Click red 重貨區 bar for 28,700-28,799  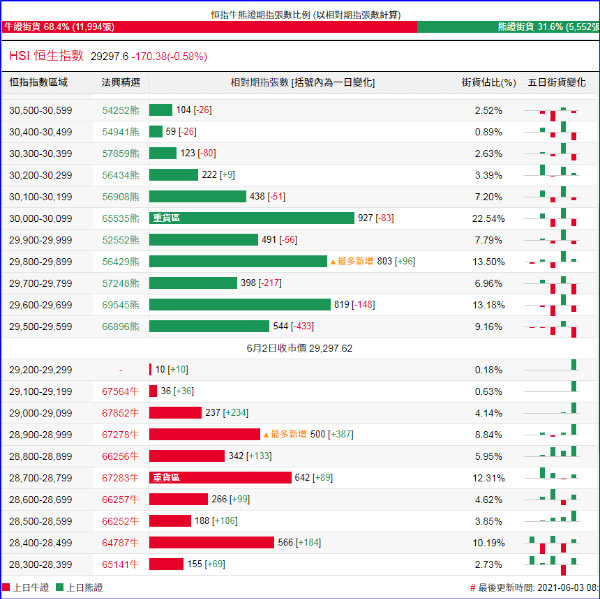click(220, 477)
